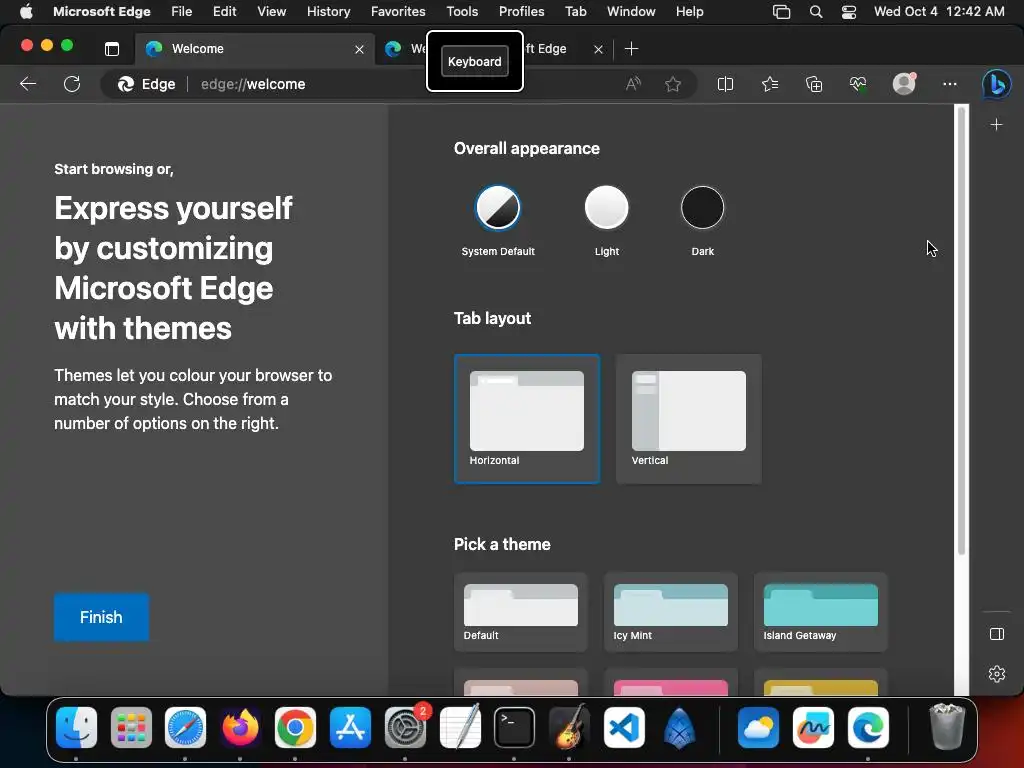
Task: Open Spotlight search in menu bar
Action: [x=816, y=12]
